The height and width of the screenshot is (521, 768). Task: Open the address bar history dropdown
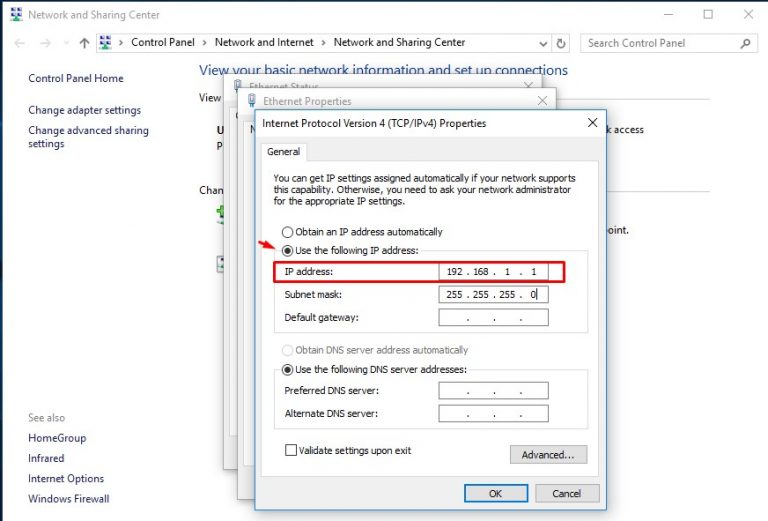point(543,43)
